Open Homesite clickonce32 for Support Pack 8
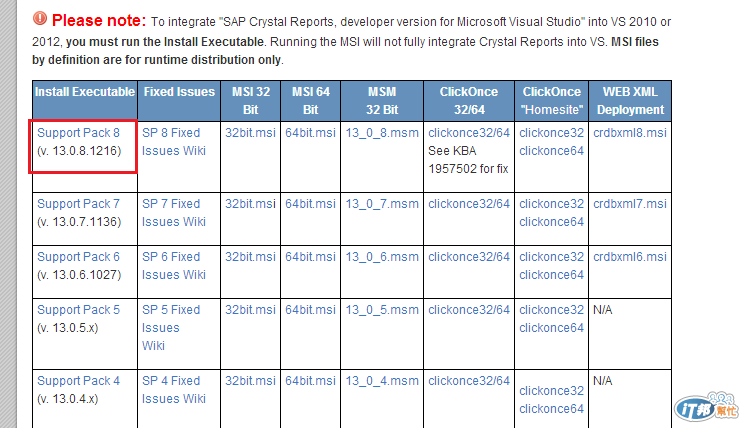The image size is (743, 428). click(552, 133)
